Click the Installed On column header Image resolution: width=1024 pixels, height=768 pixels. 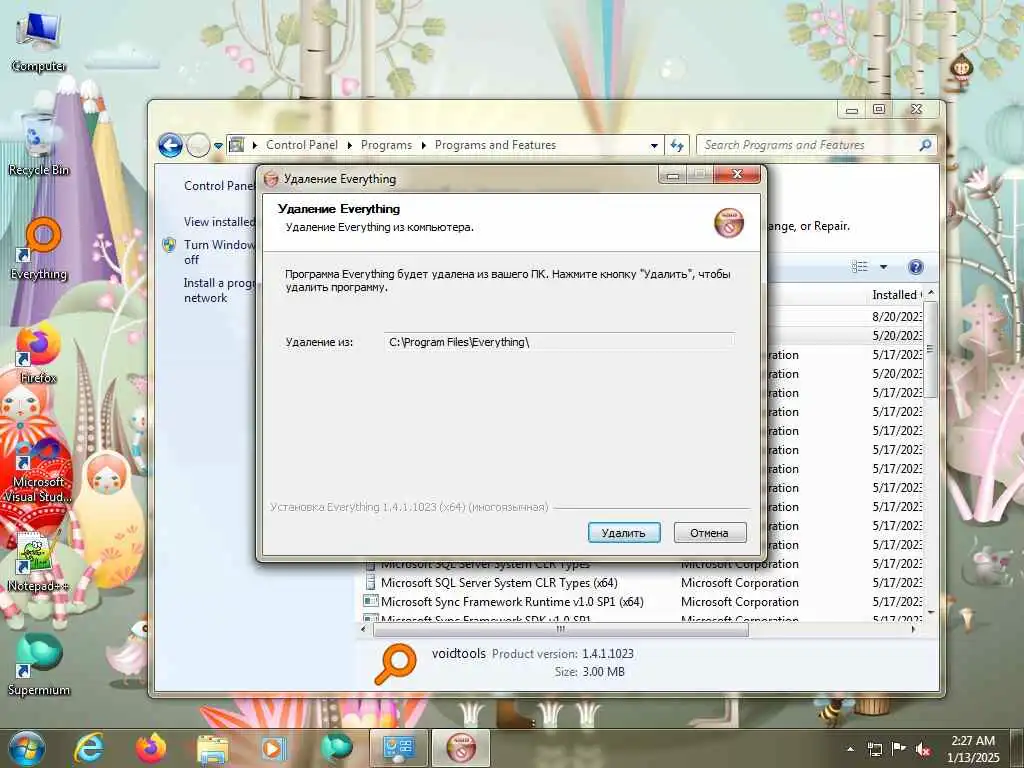point(898,295)
